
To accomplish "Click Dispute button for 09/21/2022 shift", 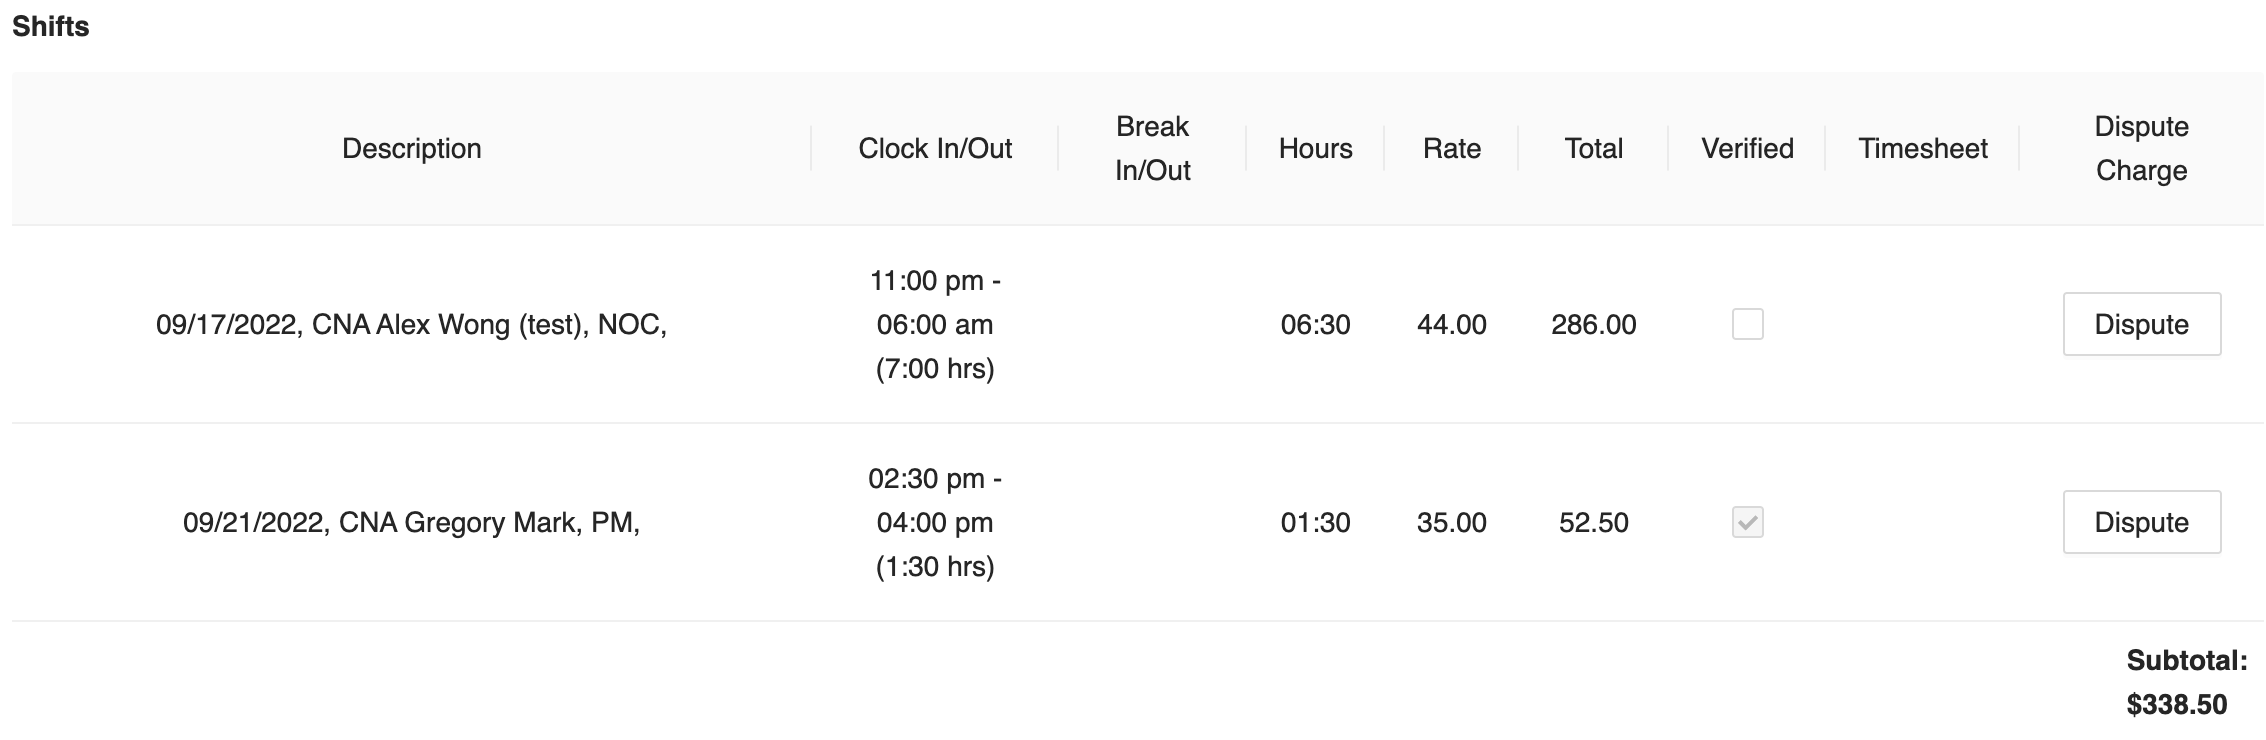I will coord(2141,522).
